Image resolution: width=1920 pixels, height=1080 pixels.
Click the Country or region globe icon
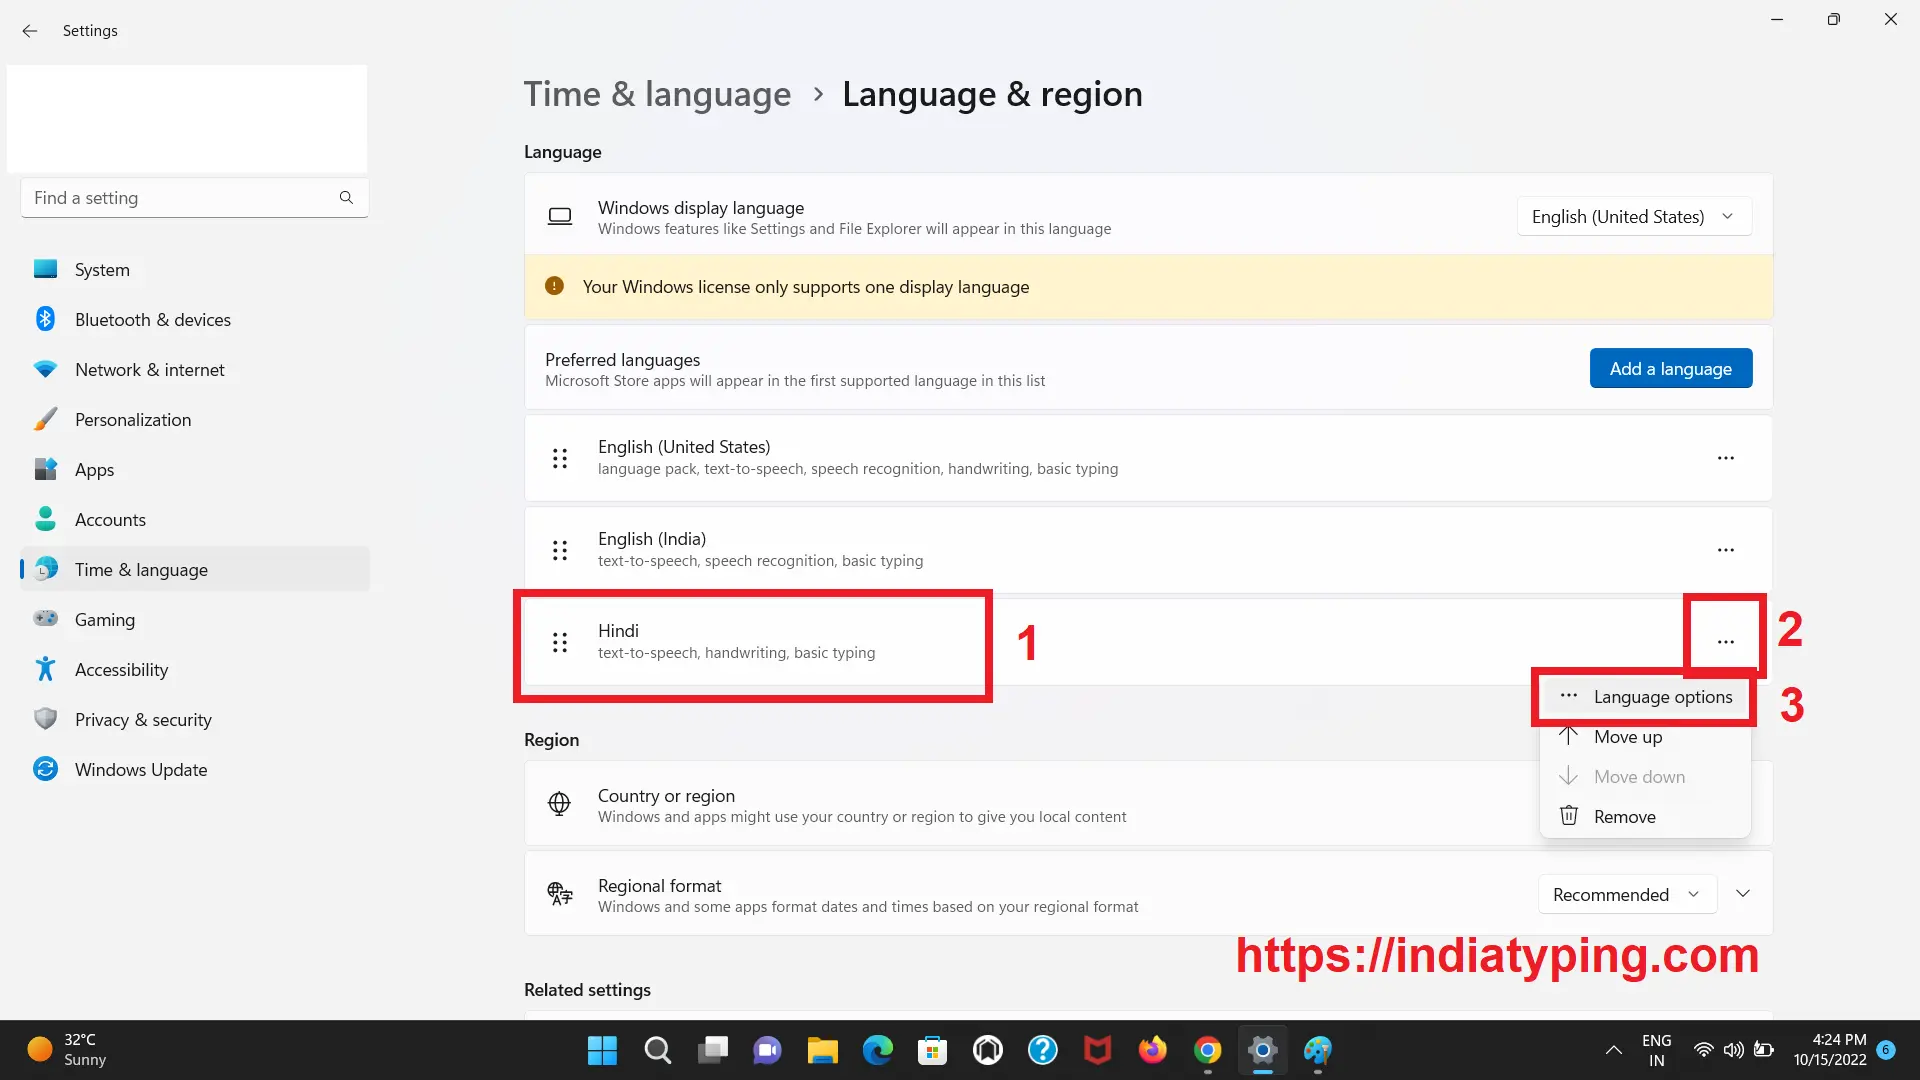(x=559, y=804)
